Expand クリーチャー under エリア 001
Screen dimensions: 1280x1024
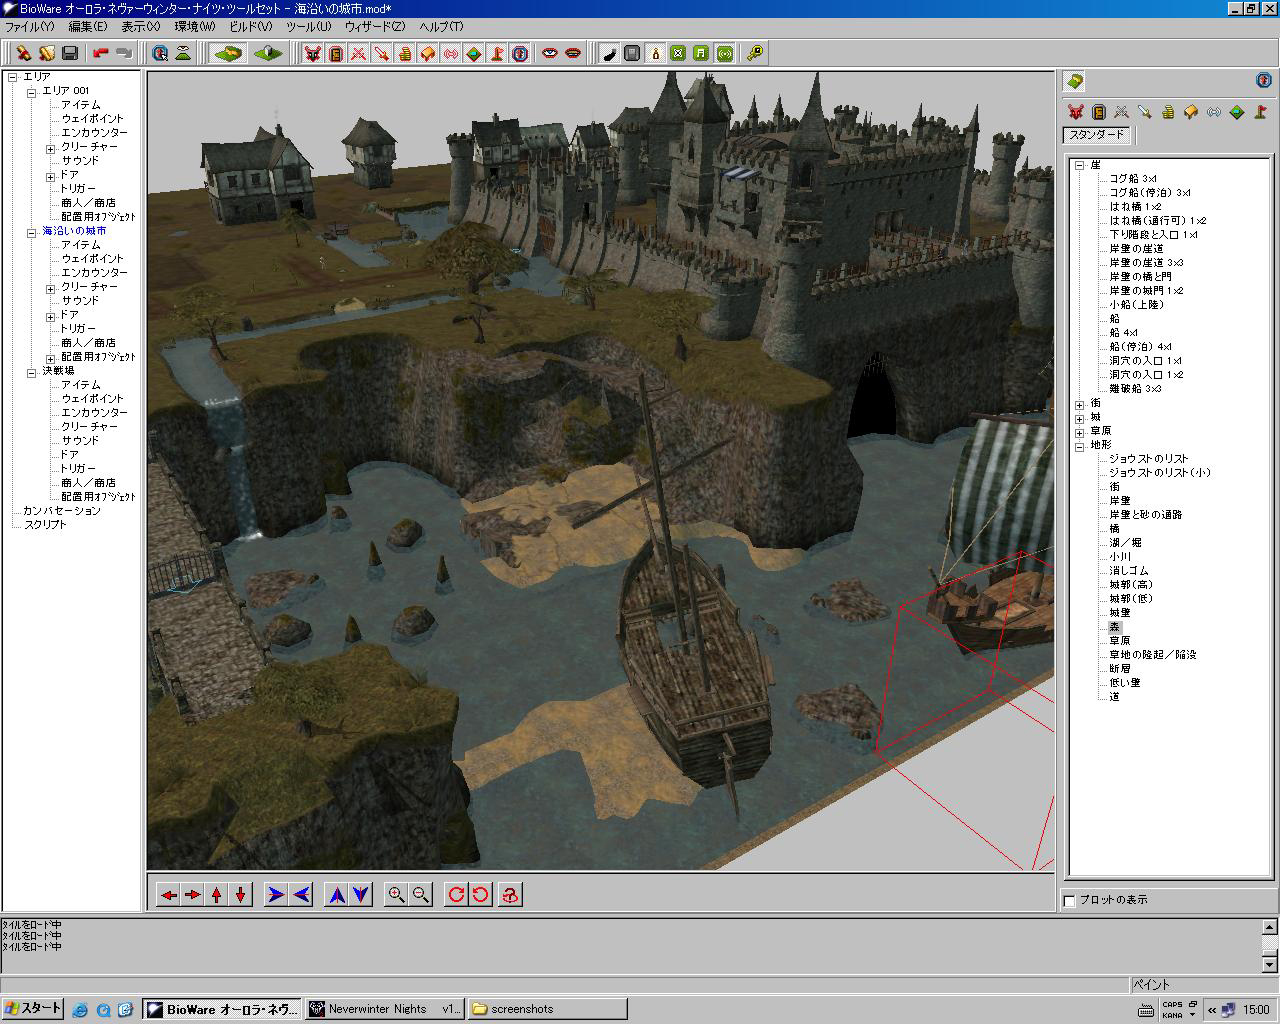pos(50,147)
